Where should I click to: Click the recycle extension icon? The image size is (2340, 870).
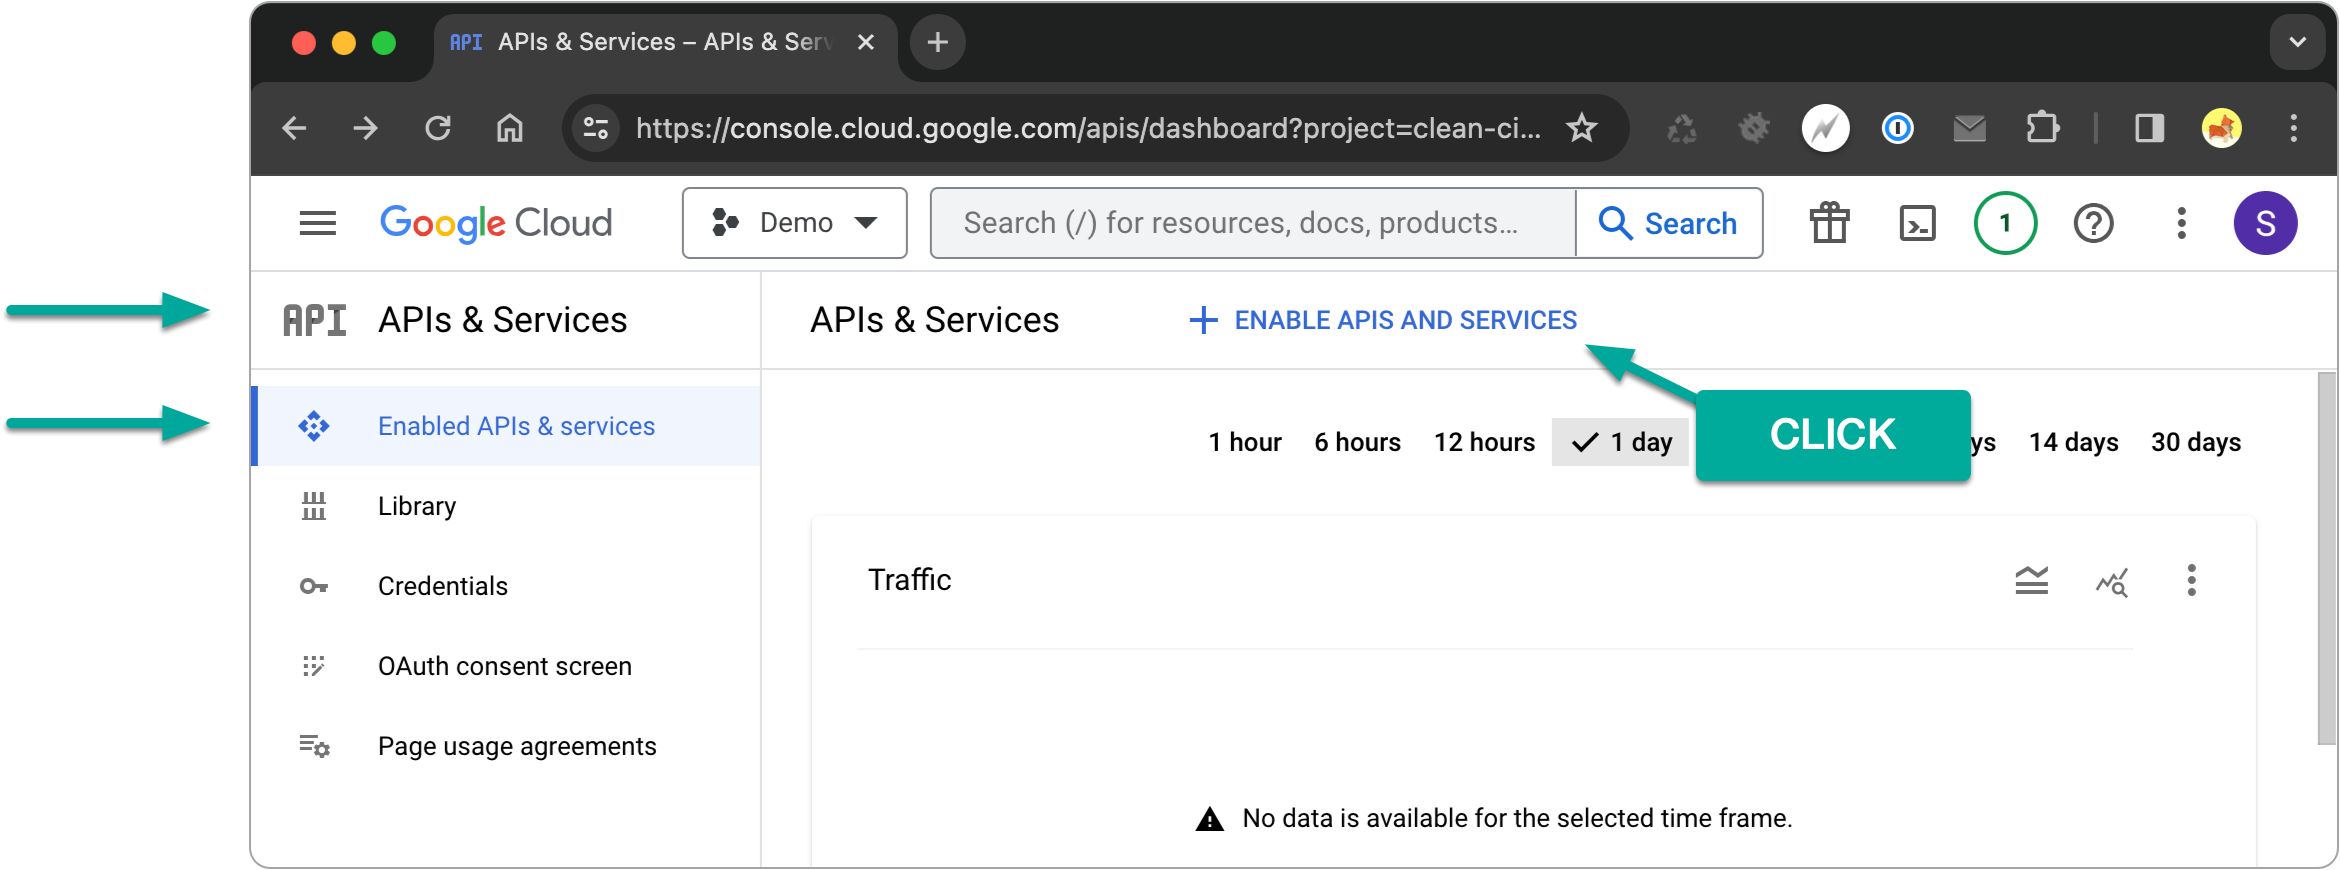(1682, 128)
